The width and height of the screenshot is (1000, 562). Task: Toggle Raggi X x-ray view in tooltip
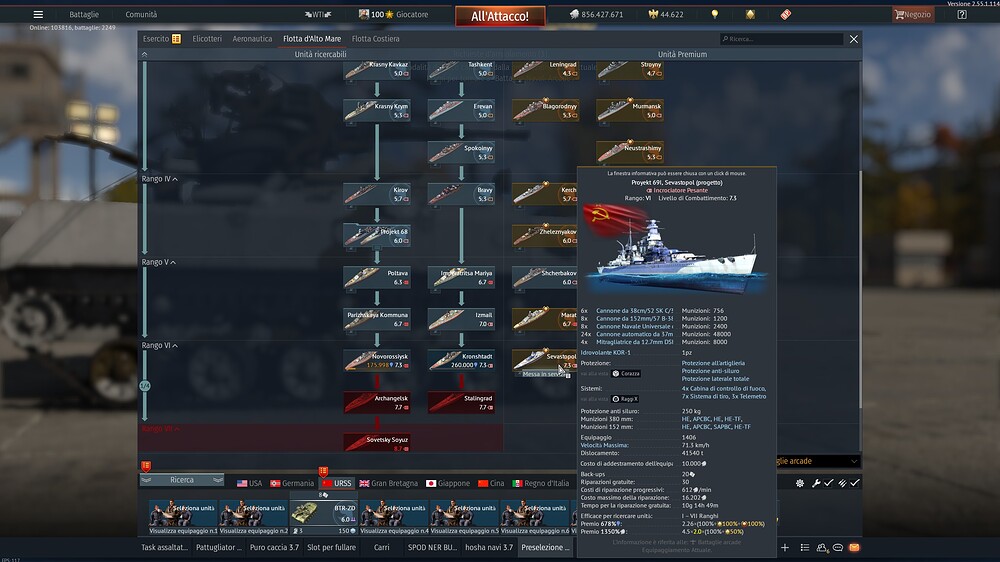(625, 399)
